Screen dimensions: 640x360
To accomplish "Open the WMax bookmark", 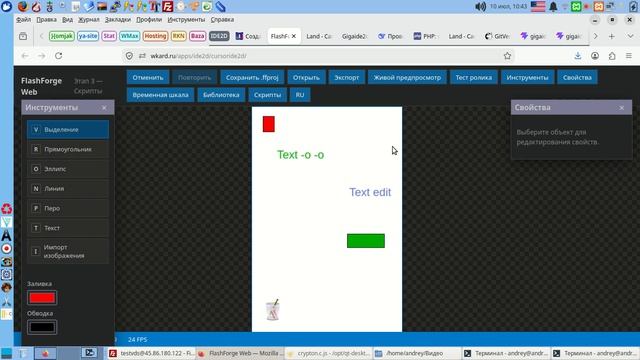I will [x=129, y=36].
